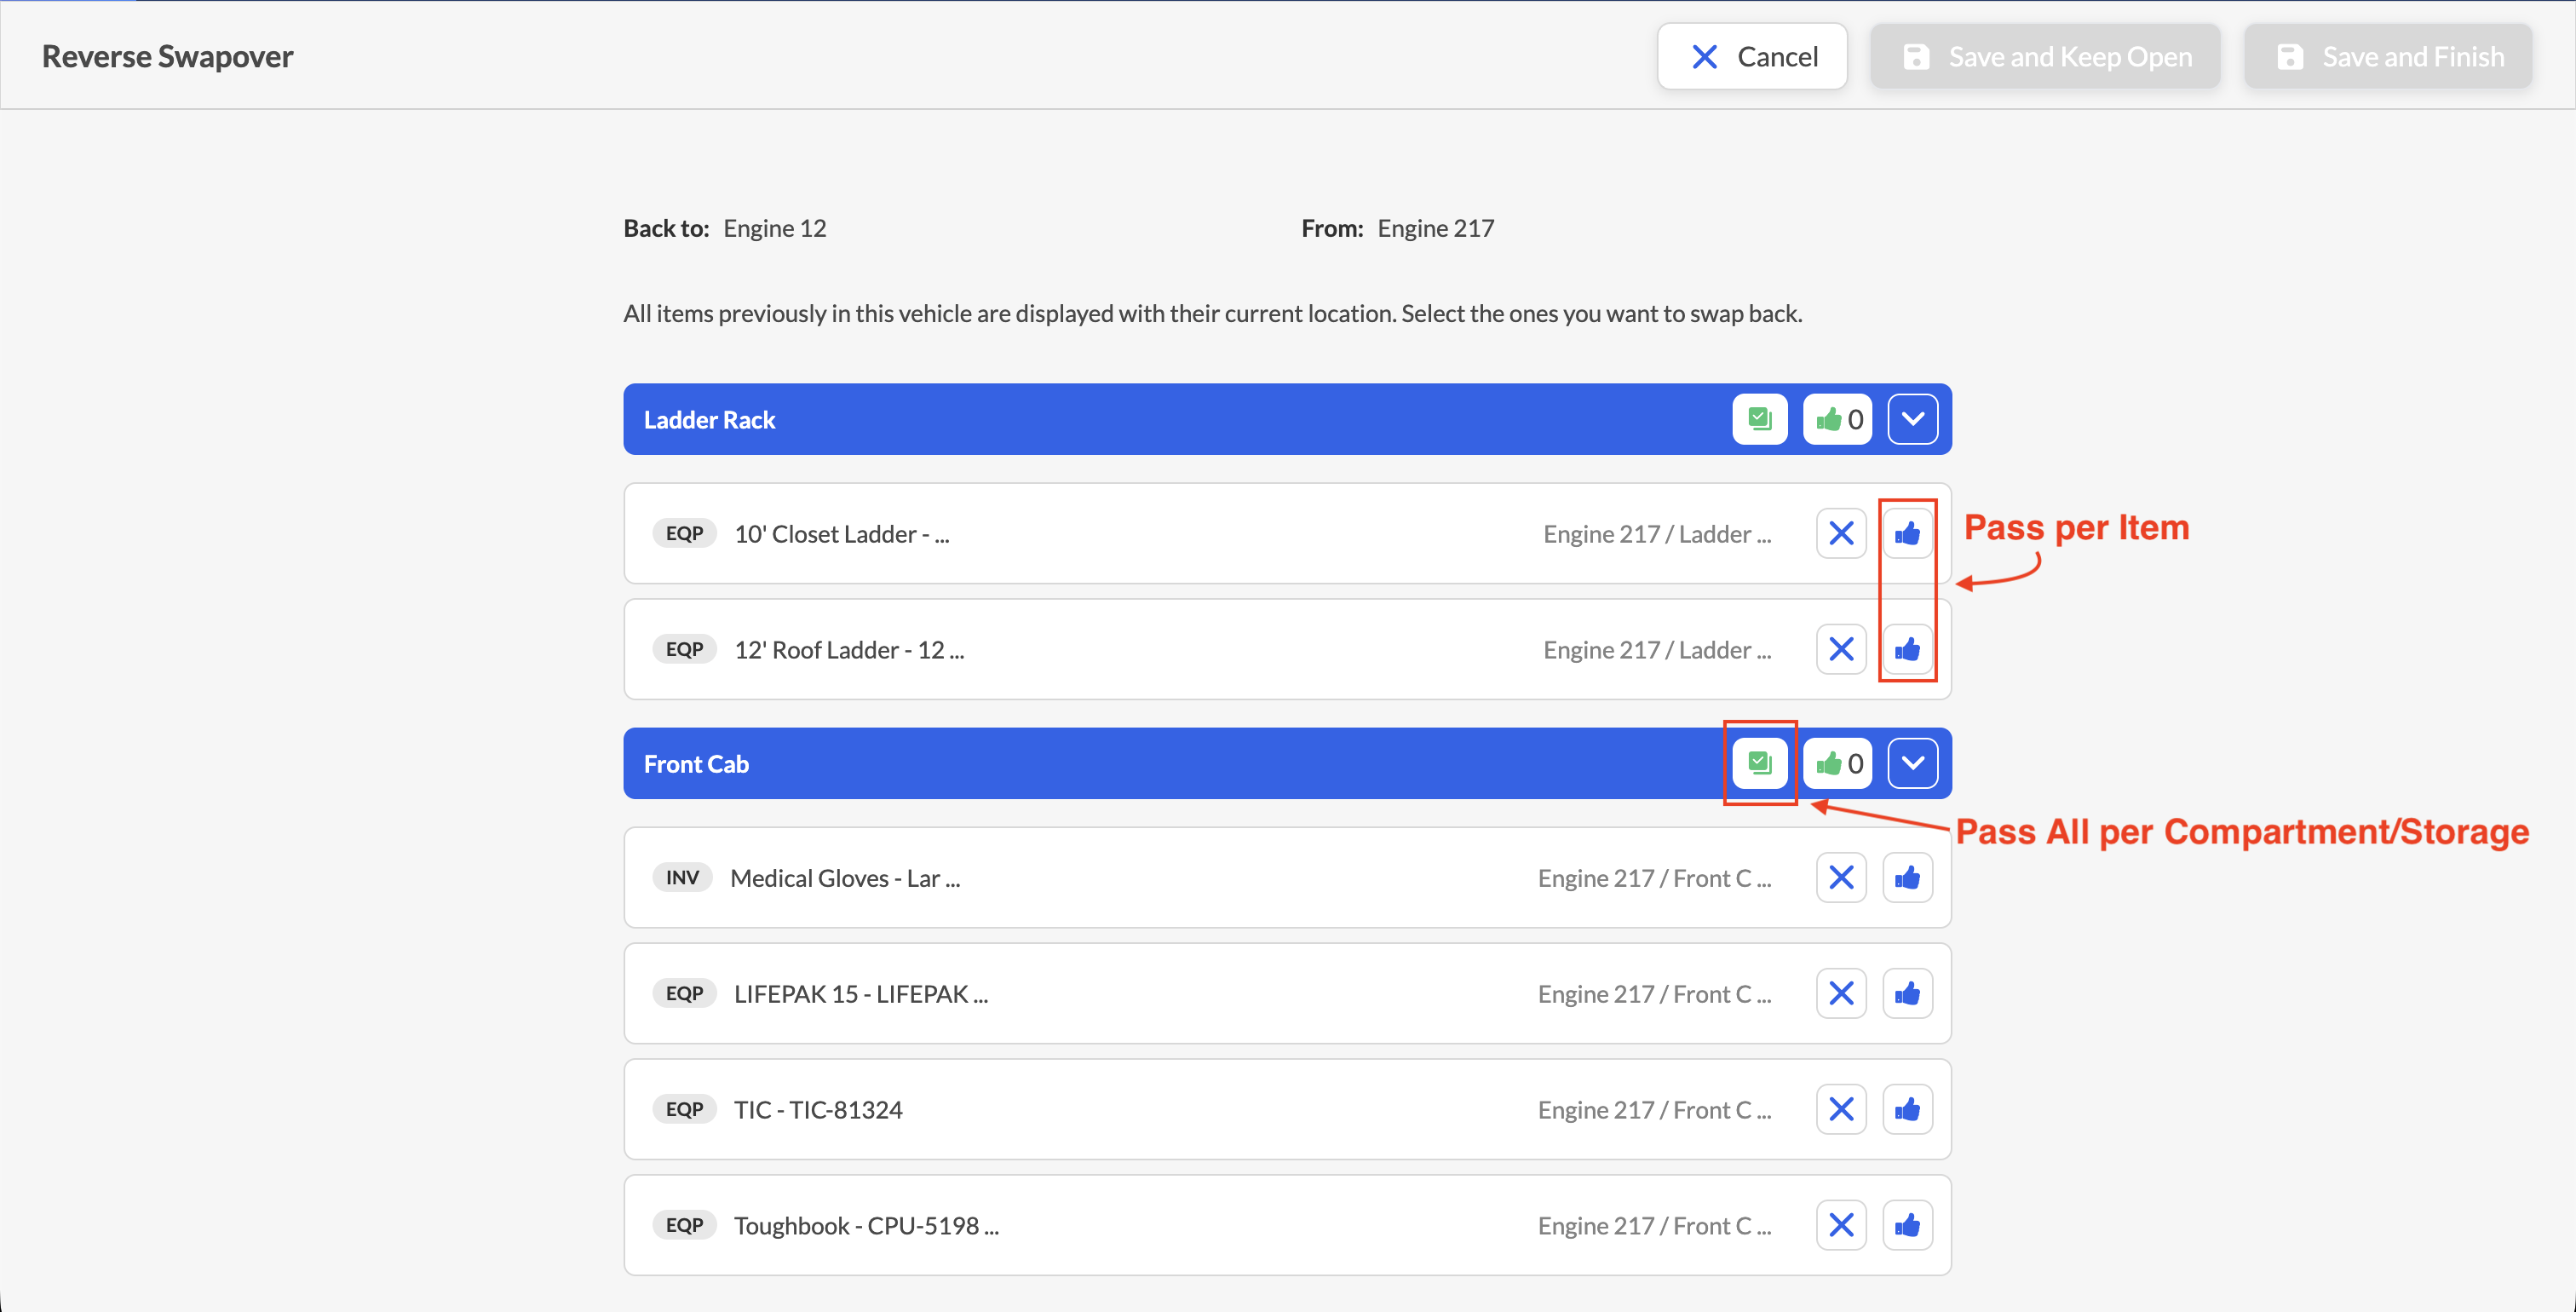Select the Front Cab header title
The height and width of the screenshot is (1312, 2576).
tap(696, 764)
